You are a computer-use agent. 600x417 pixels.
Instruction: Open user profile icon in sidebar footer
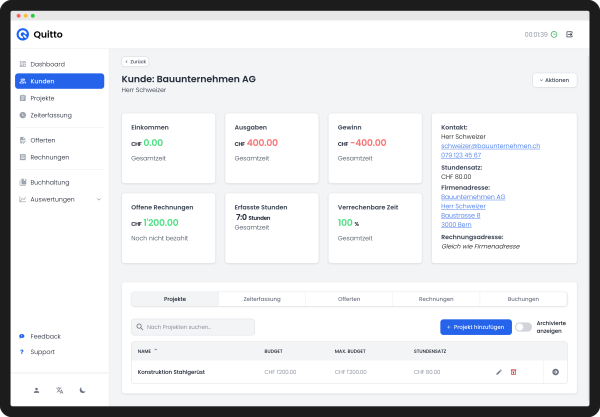[x=36, y=390]
